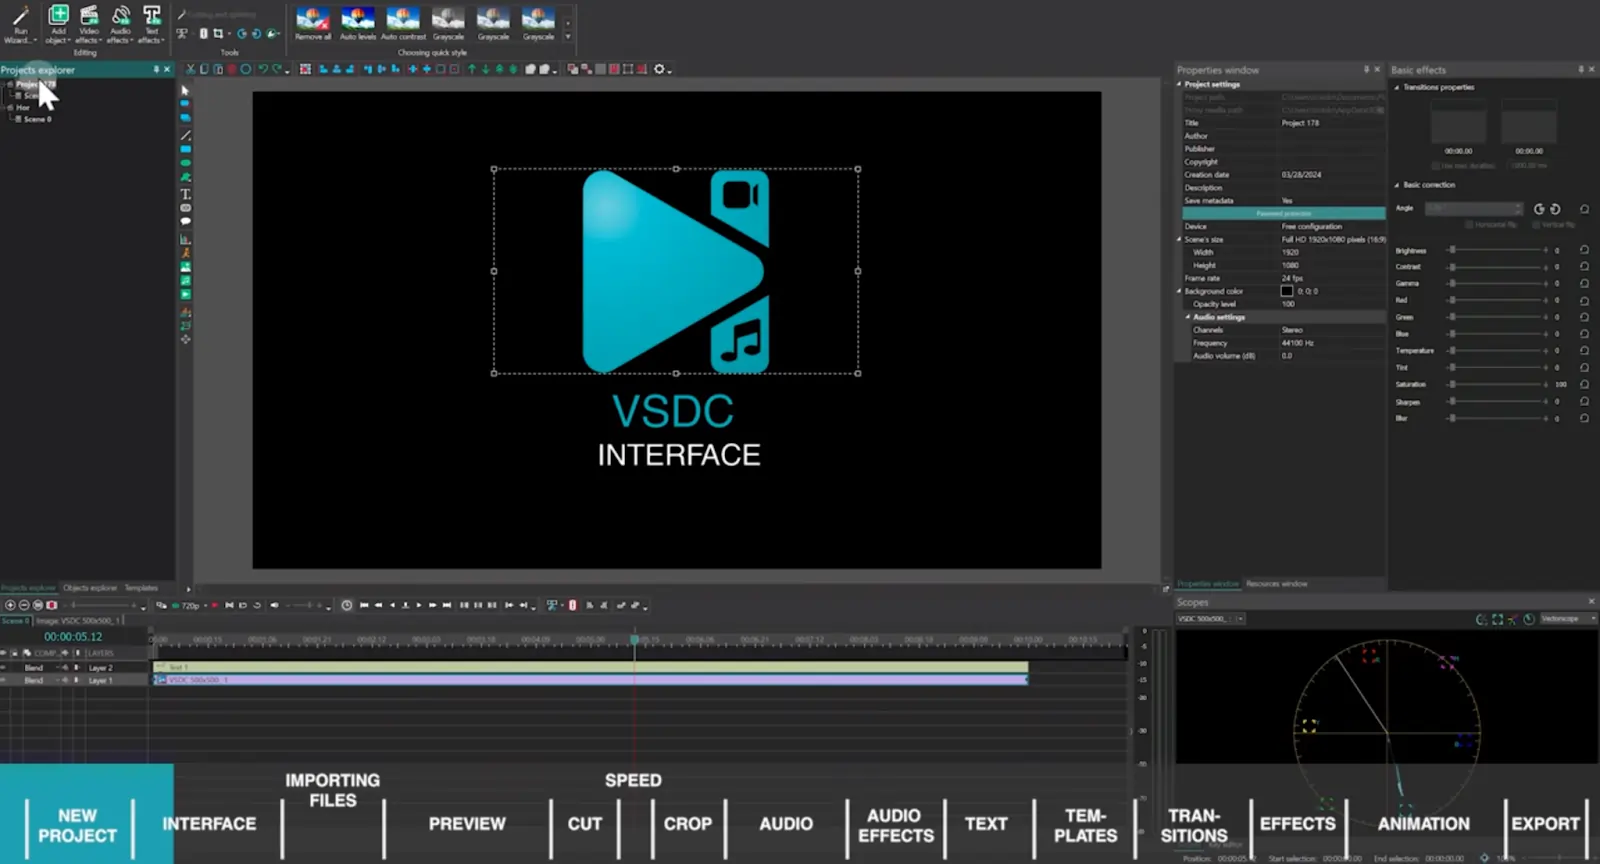Switch to the Templates tab
This screenshot has width=1600, height=864.
tap(141, 588)
